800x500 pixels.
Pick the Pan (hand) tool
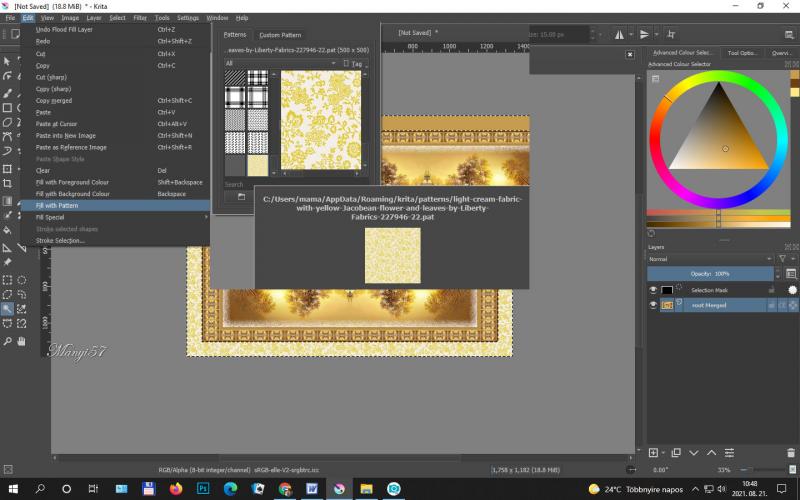point(21,341)
